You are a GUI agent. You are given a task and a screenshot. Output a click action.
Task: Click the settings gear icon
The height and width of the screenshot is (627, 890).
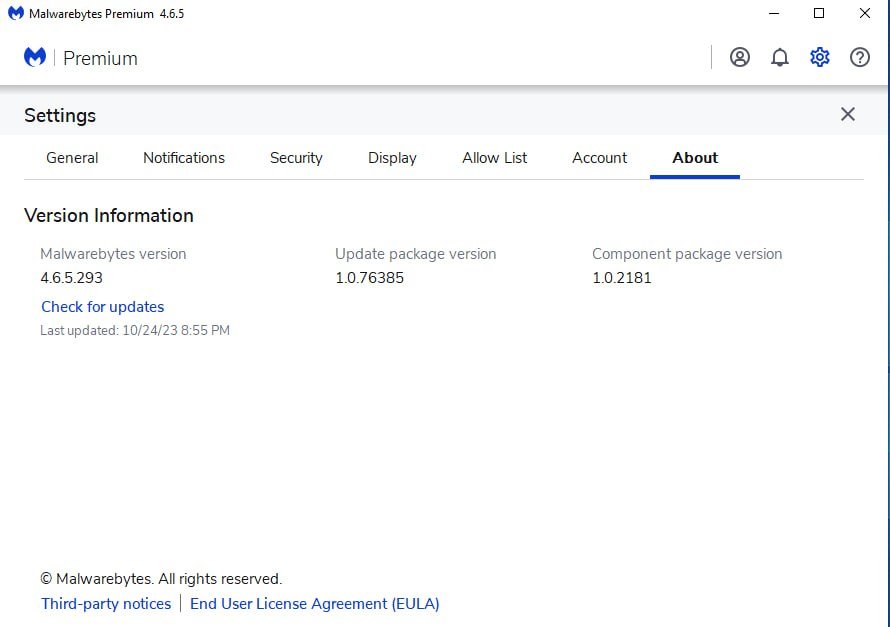coord(820,57)
